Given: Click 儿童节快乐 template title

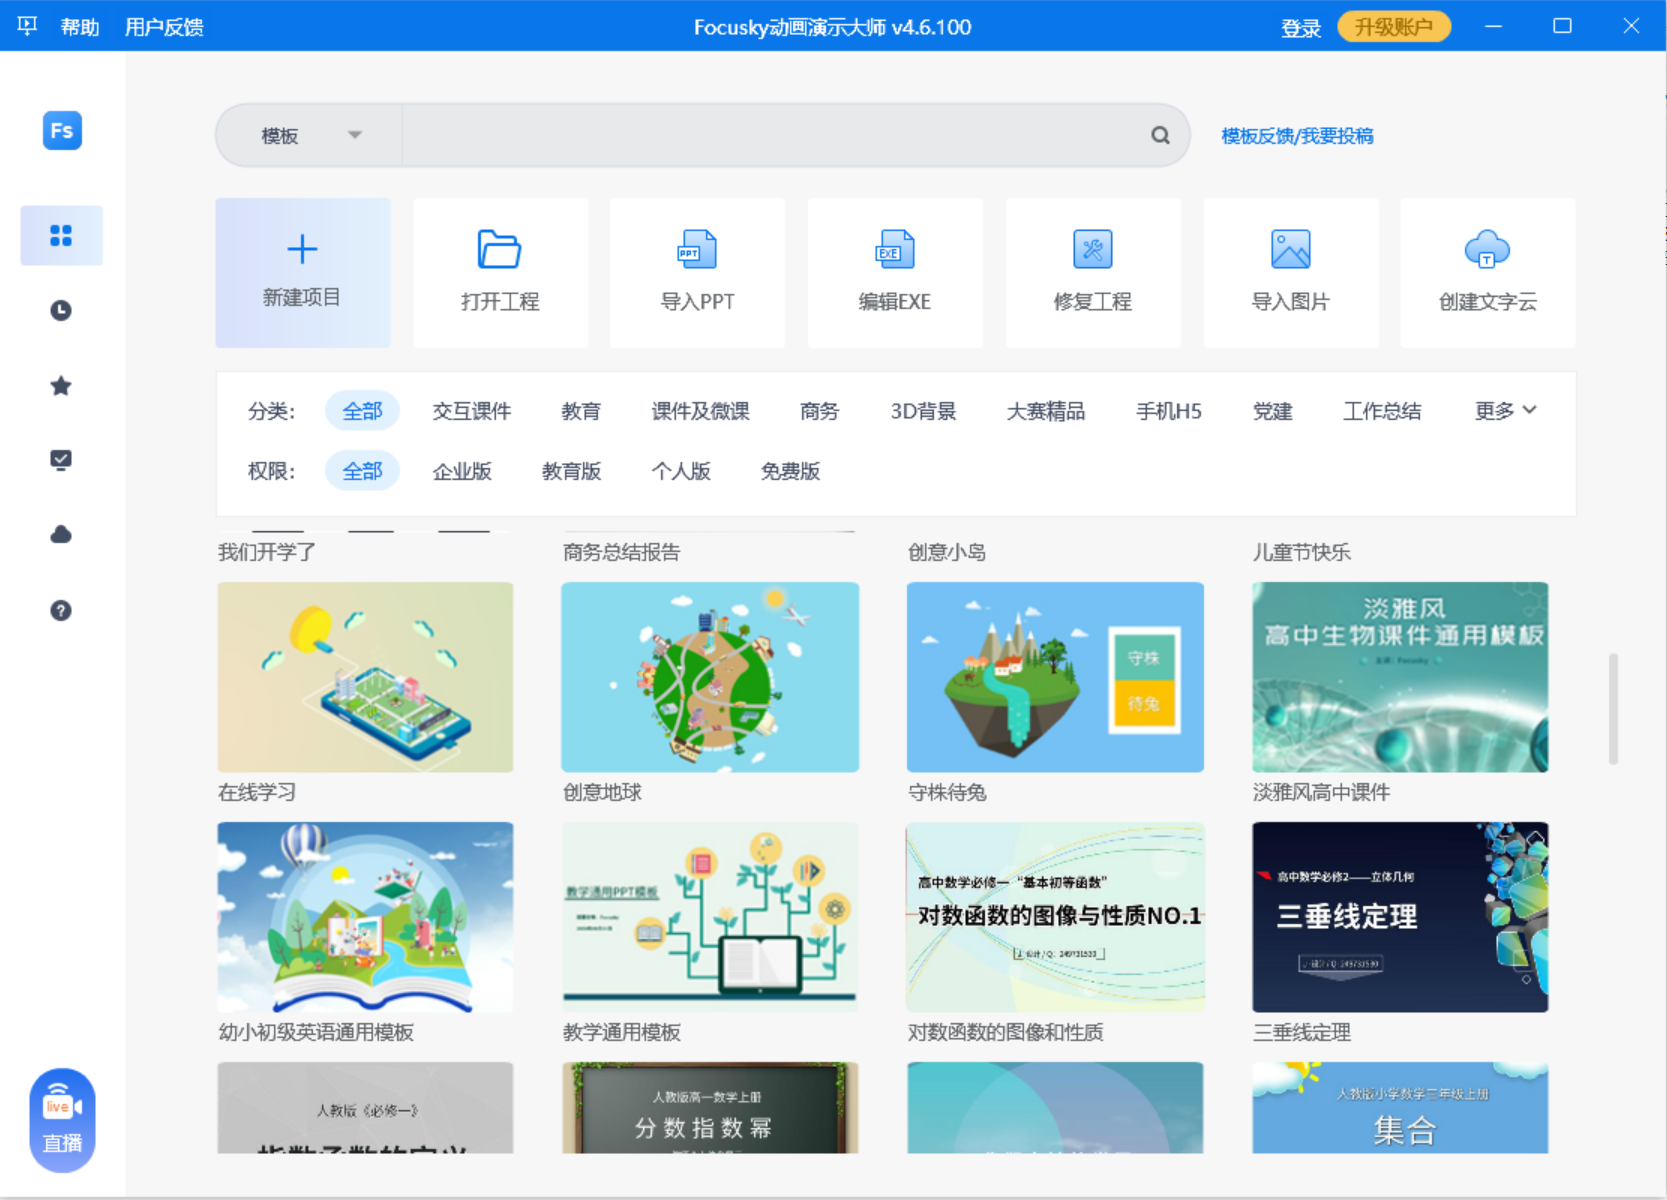Looking at the screenshot, I should [x=1302, y=552].
